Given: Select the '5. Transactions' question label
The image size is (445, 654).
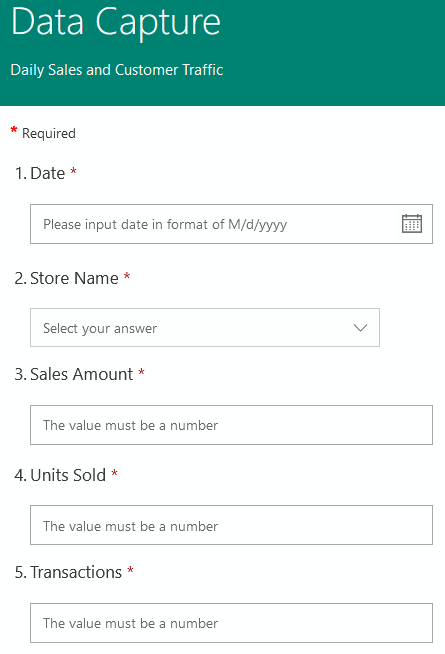Looking at the screenshot, I should (x=68, y=572).
